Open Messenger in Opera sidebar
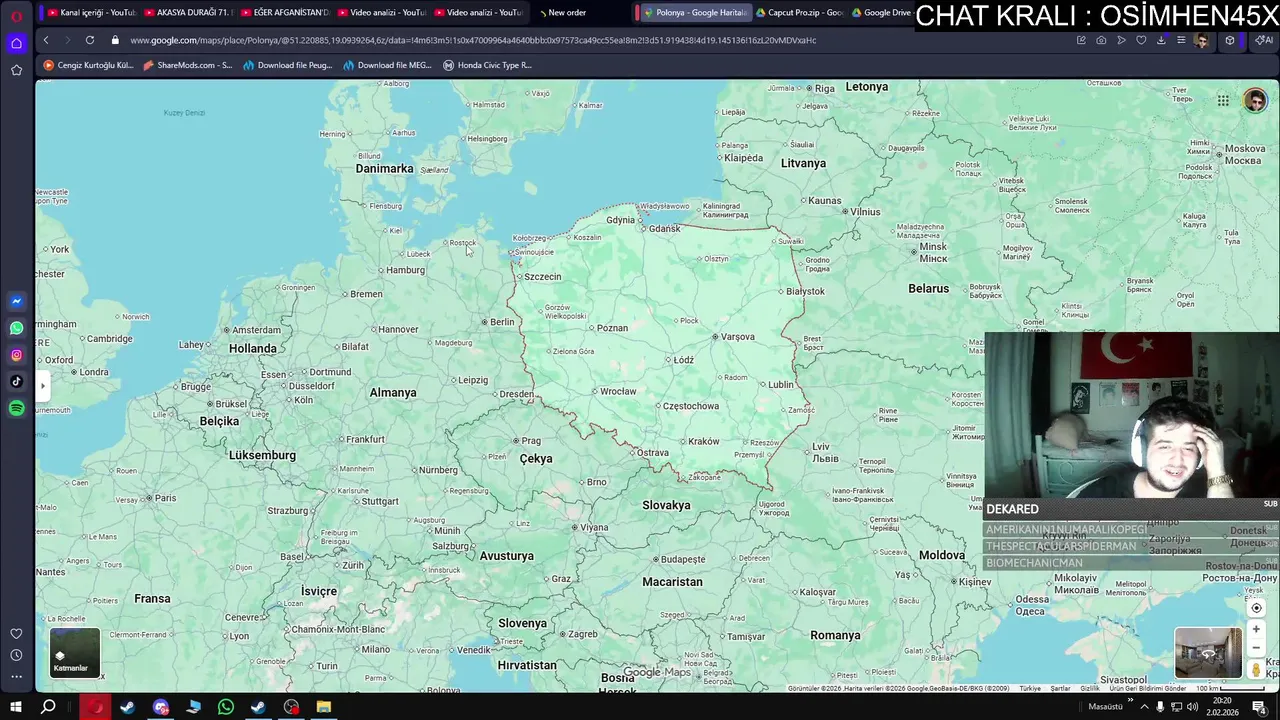 pos(16,301)
